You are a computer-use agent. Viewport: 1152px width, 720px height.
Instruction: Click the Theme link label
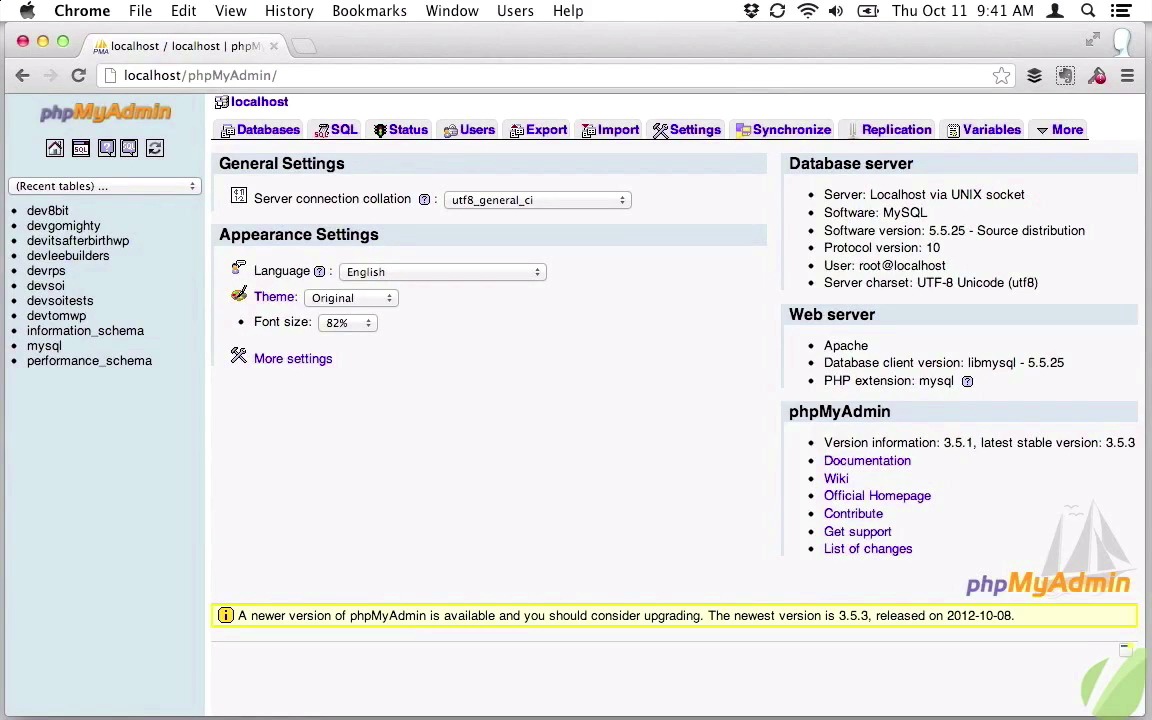click(276, 297)
